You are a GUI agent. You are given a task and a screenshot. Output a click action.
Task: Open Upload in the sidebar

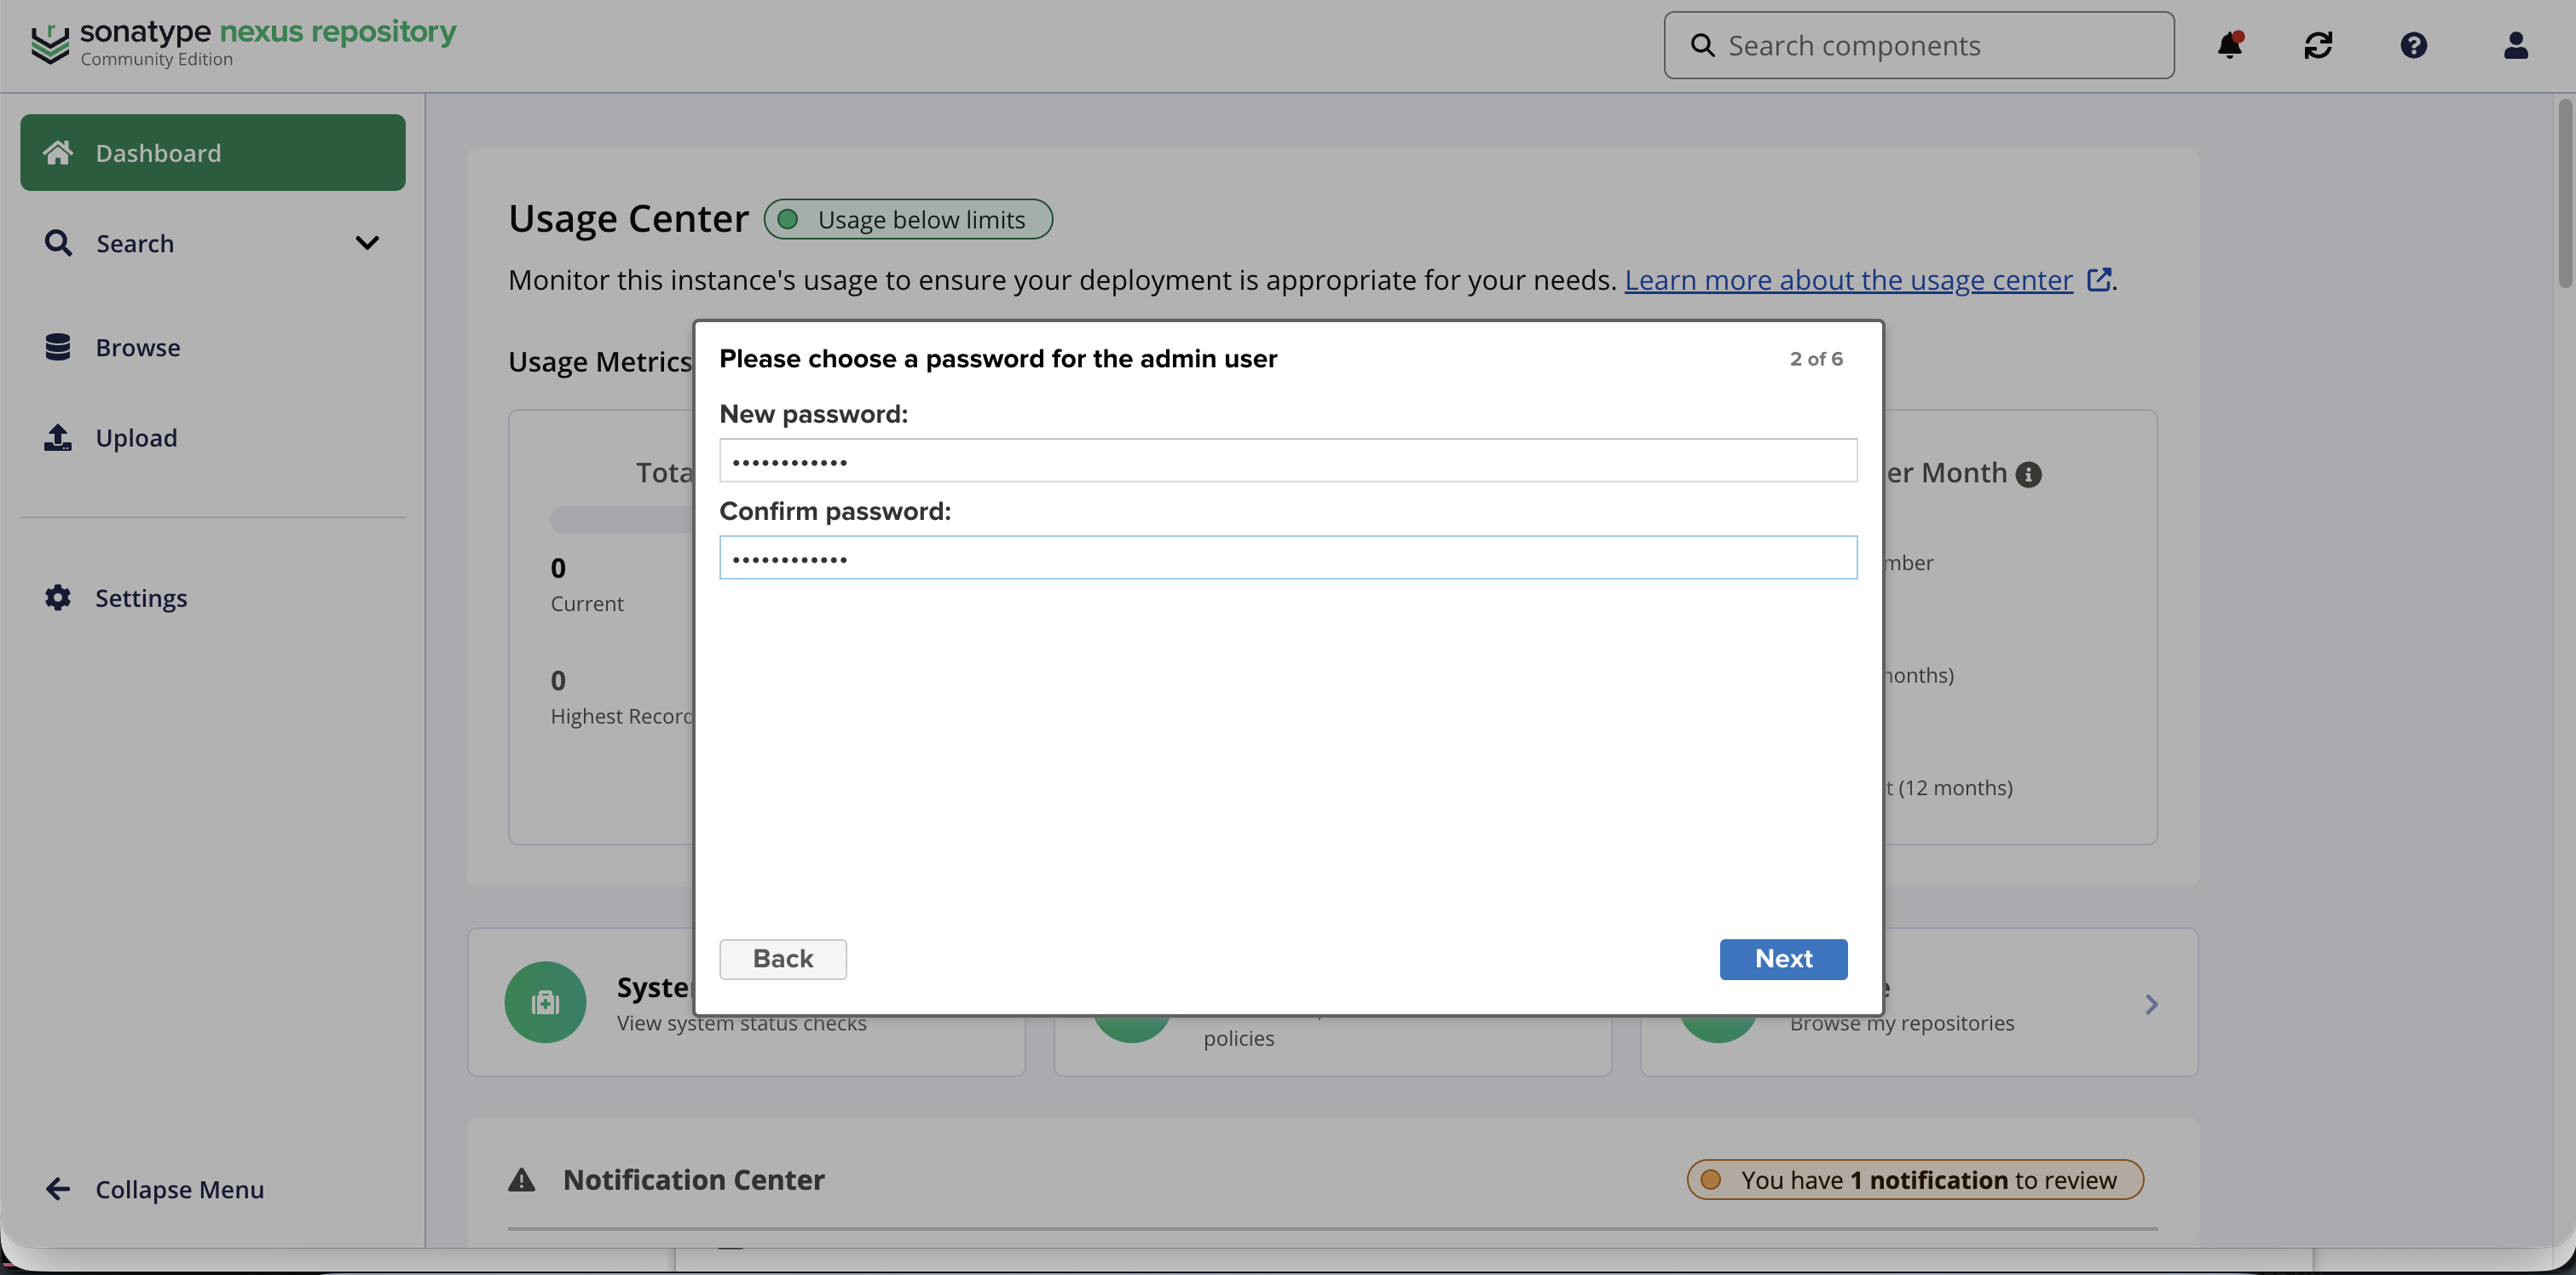click(136, 438)
